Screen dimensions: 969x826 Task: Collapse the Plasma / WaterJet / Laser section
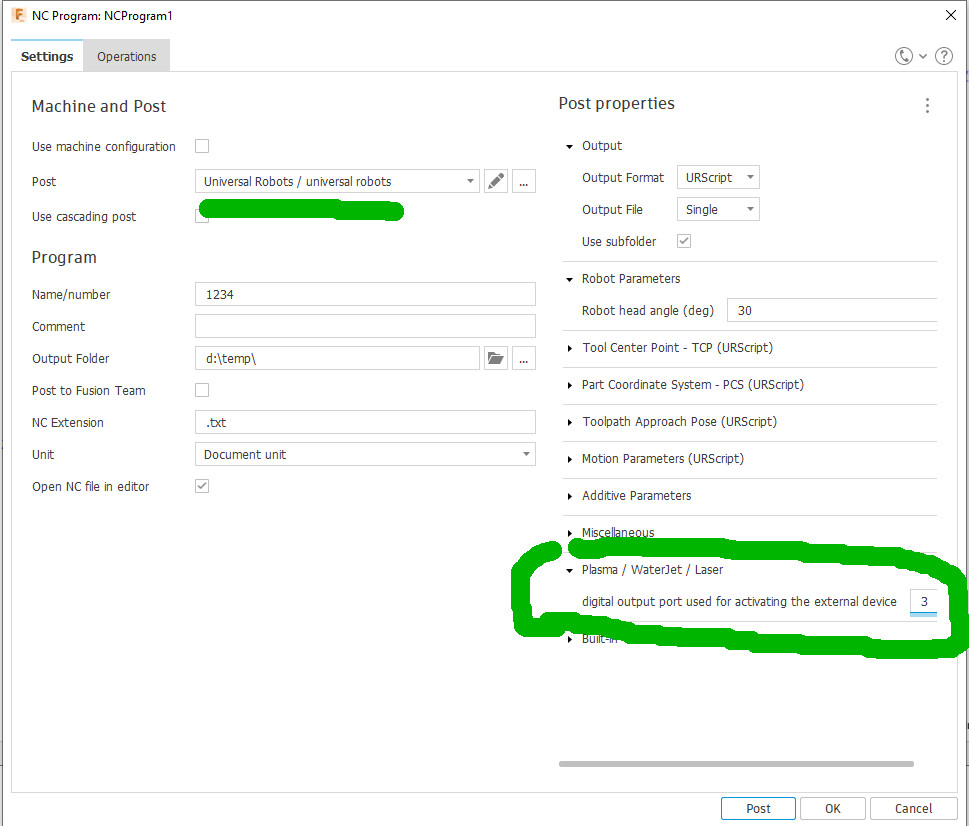569,569
